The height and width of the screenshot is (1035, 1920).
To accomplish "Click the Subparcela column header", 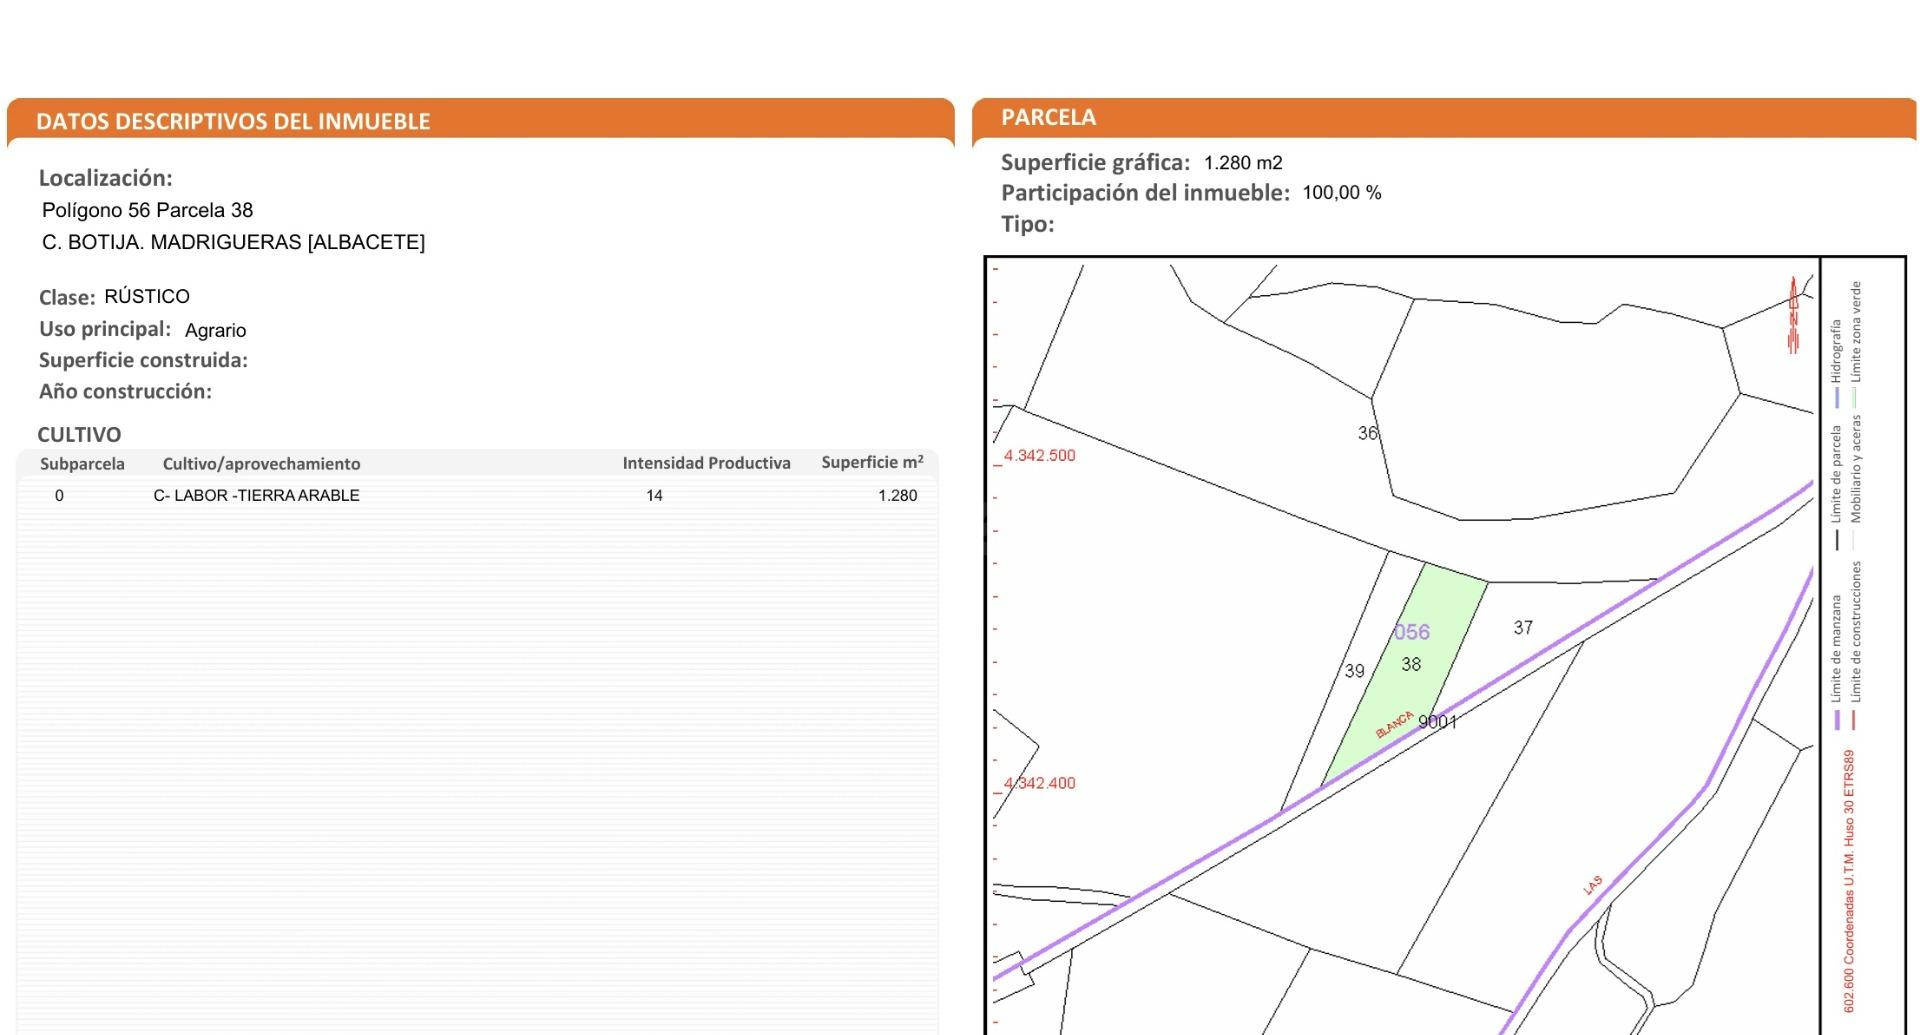I will (x=82, y=464).
